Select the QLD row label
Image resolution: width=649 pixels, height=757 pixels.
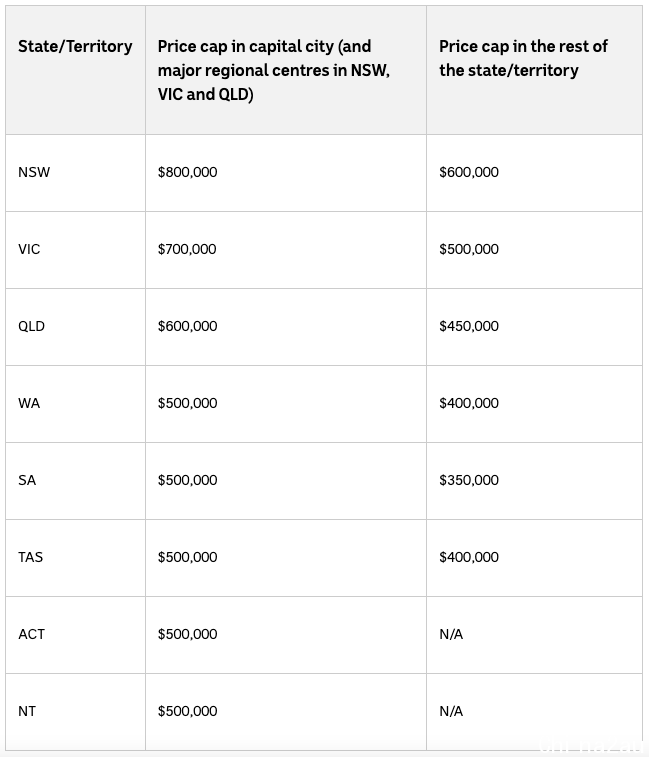31,326
